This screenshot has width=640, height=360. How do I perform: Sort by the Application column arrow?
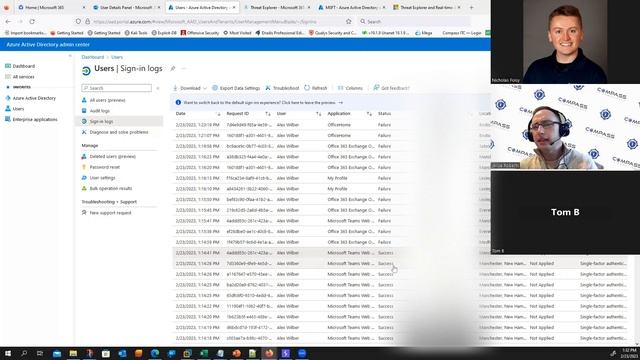coord(369,114)
